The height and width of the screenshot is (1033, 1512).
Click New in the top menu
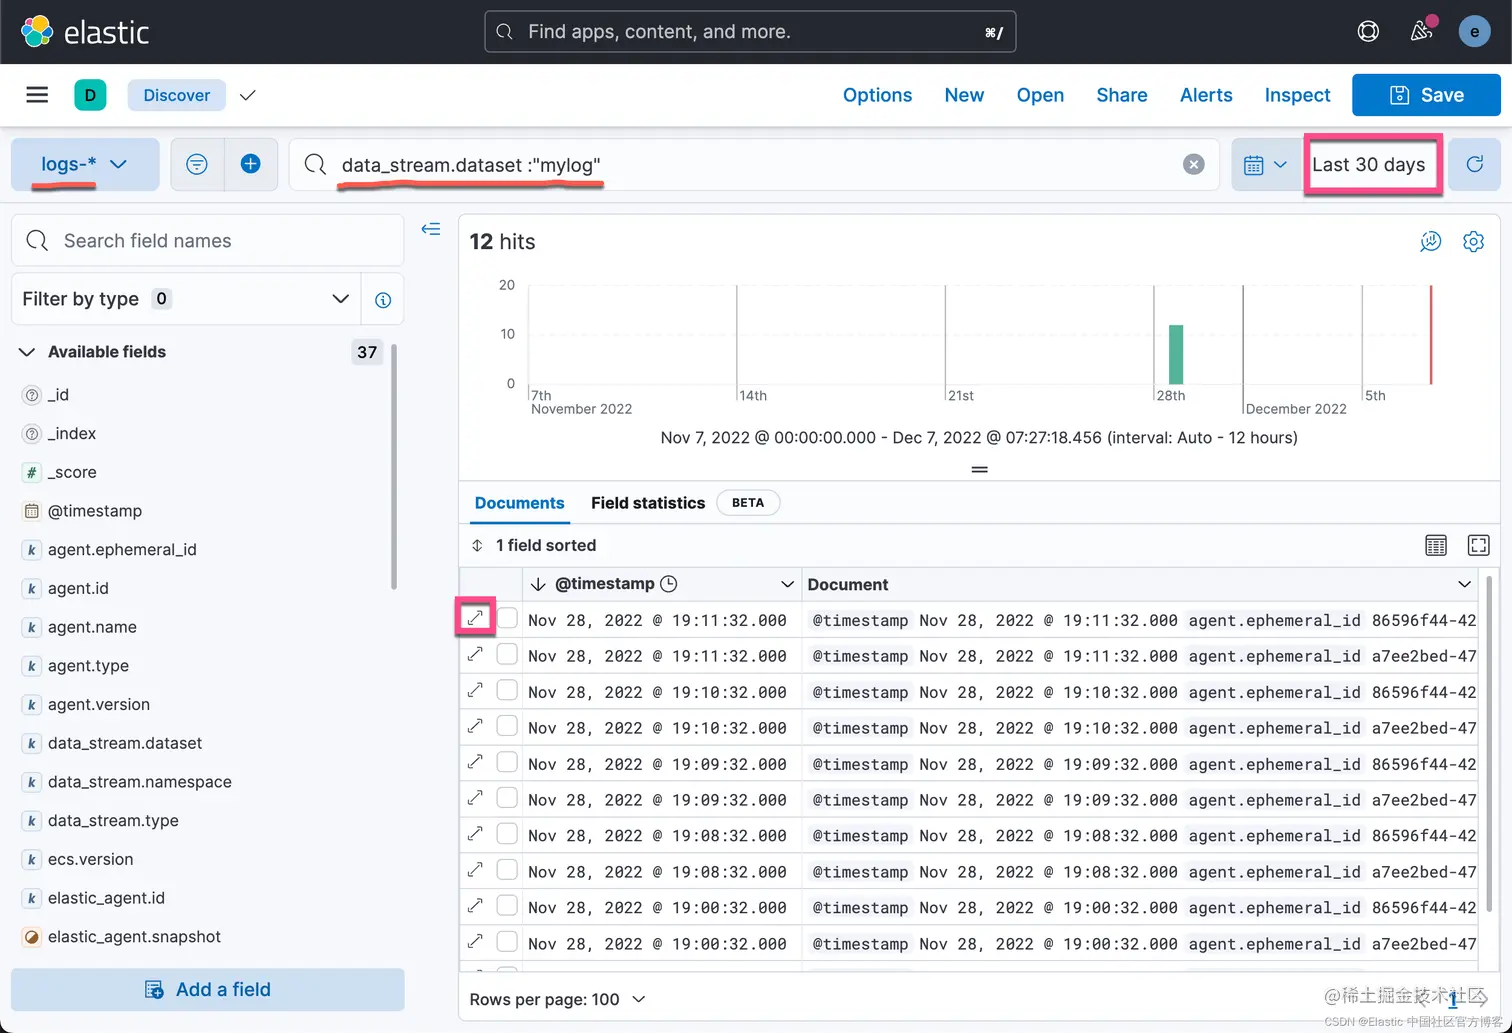(964, 95)
